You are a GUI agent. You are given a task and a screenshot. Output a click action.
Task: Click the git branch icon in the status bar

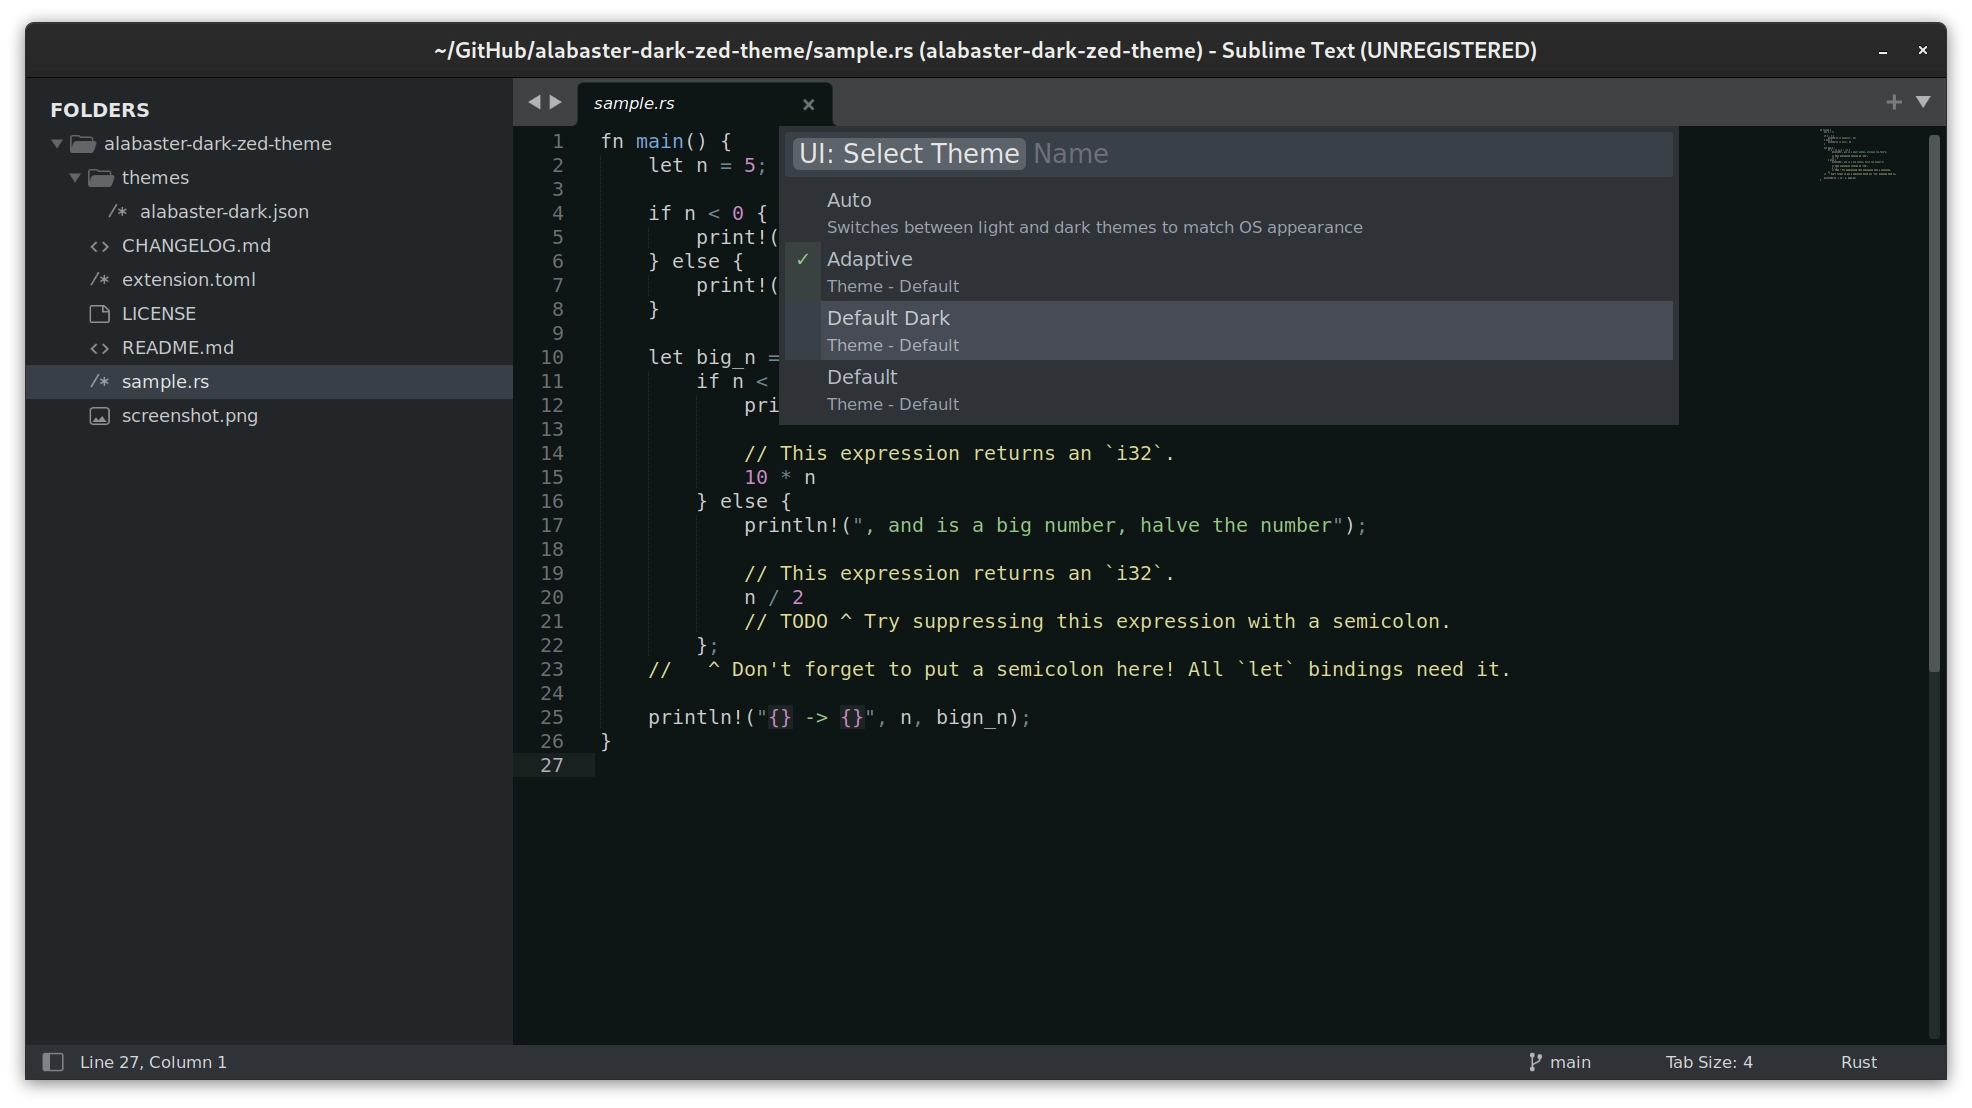tap(1534, 1062)
